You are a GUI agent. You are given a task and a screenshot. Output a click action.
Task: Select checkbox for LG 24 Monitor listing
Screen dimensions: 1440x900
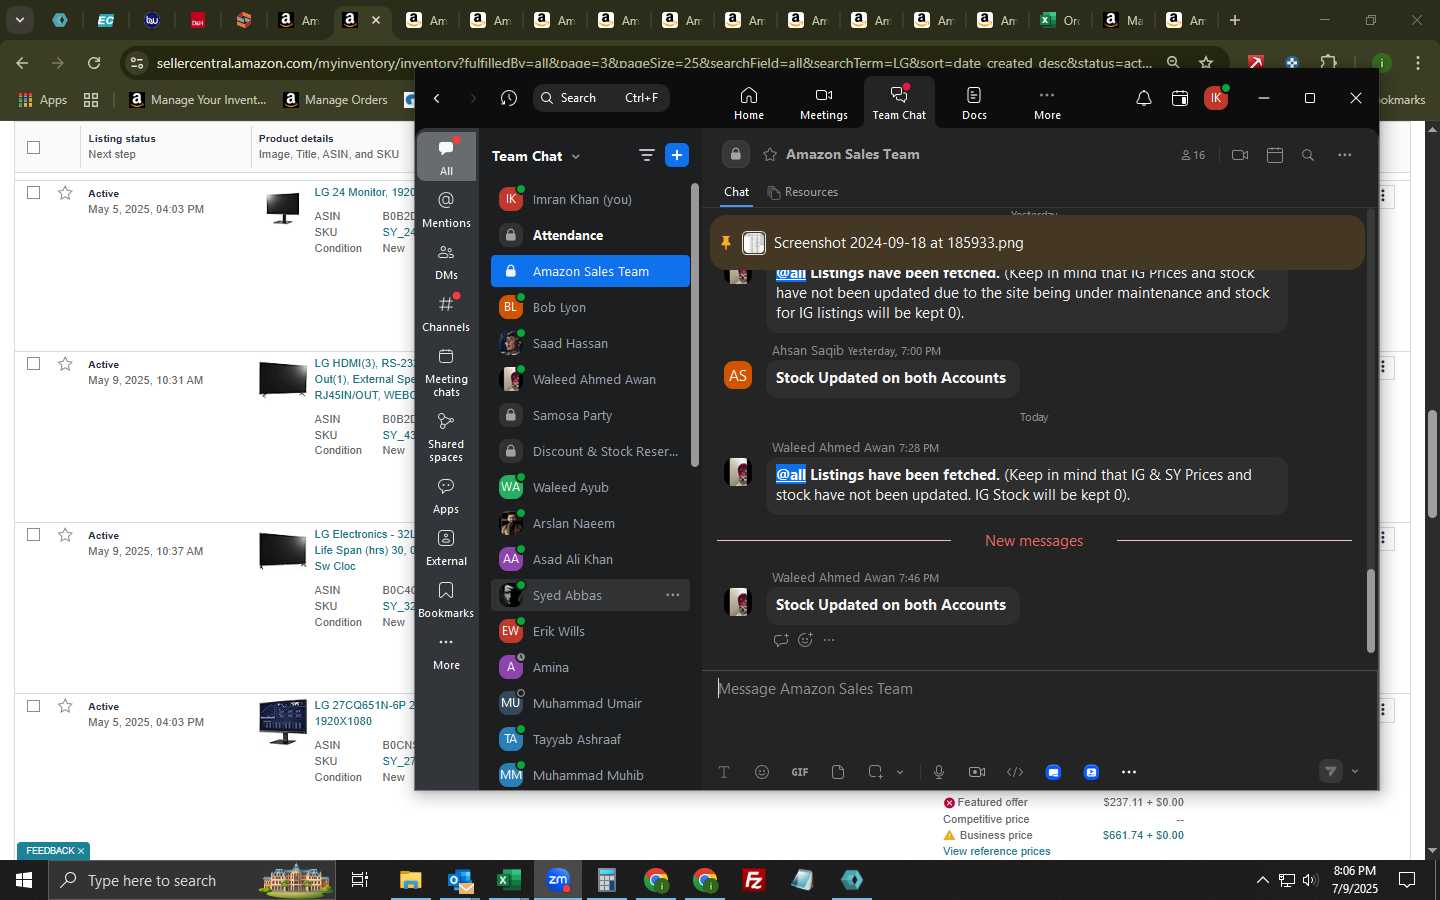coord(33,192)
